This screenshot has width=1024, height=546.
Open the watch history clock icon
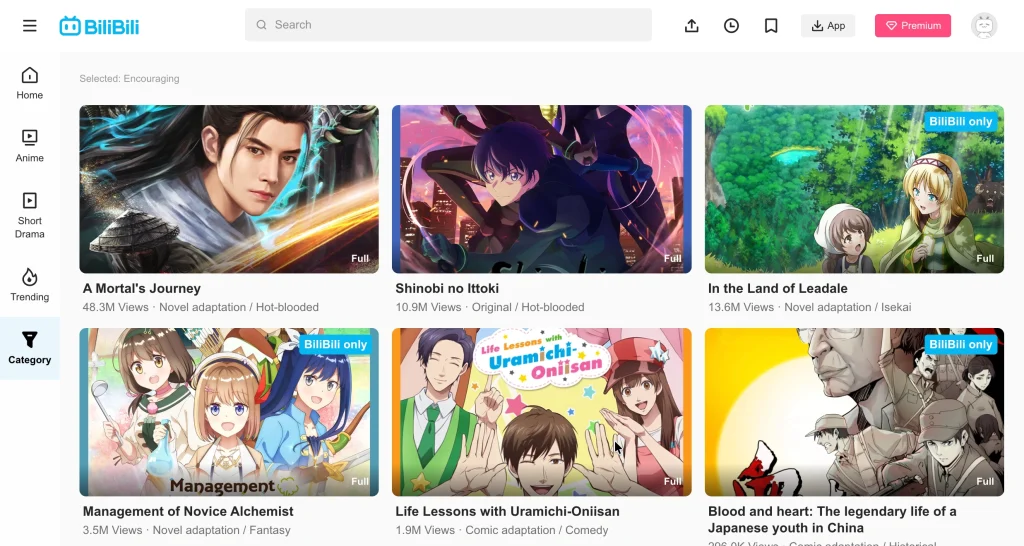[731, 25]
